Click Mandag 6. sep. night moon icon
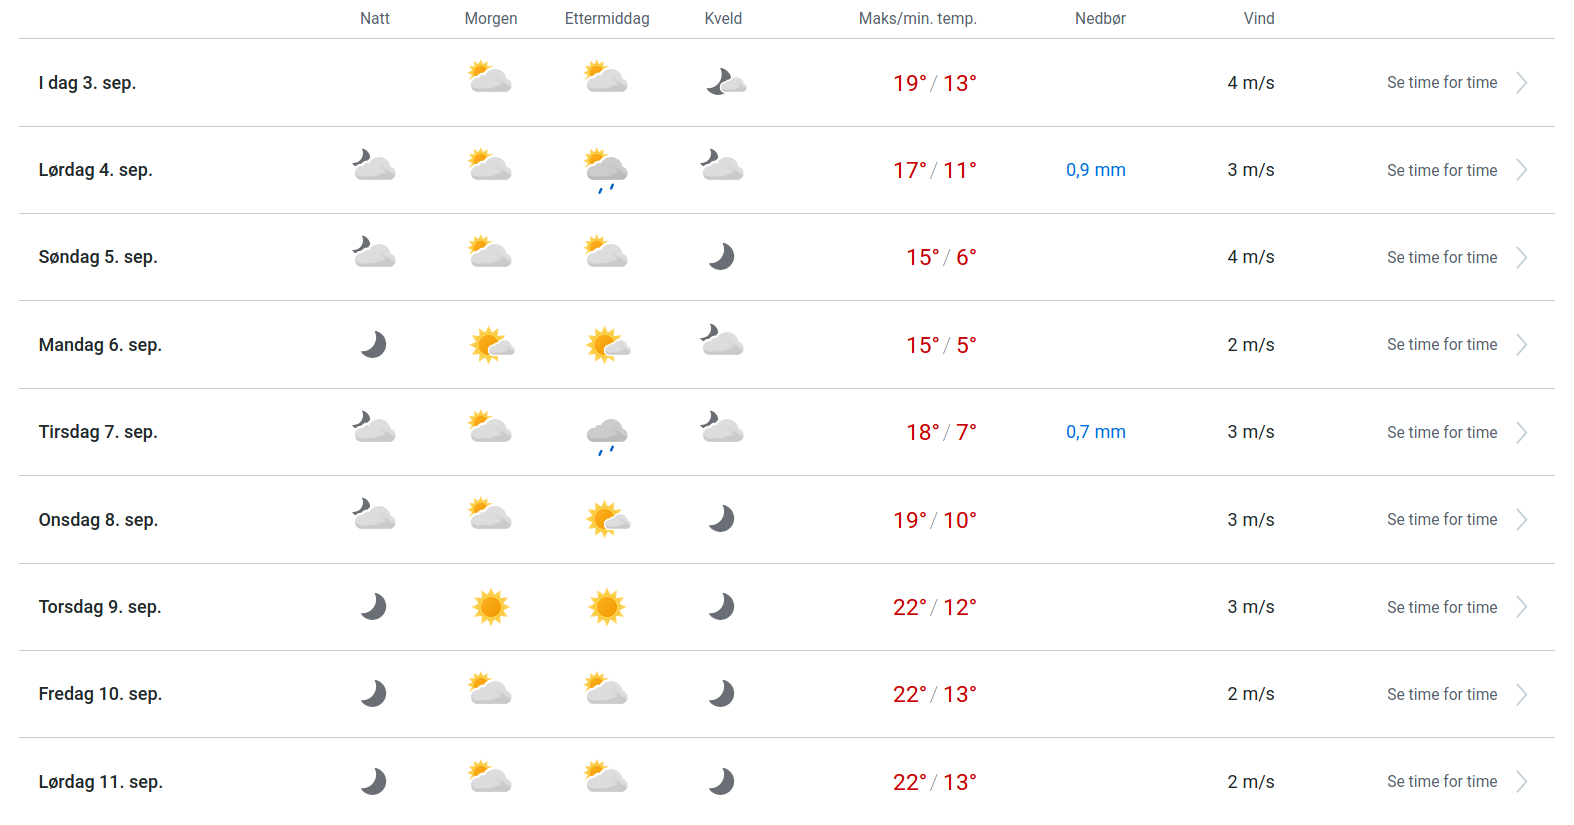This screenshot has width=1574, height=825. pos(373,345)
